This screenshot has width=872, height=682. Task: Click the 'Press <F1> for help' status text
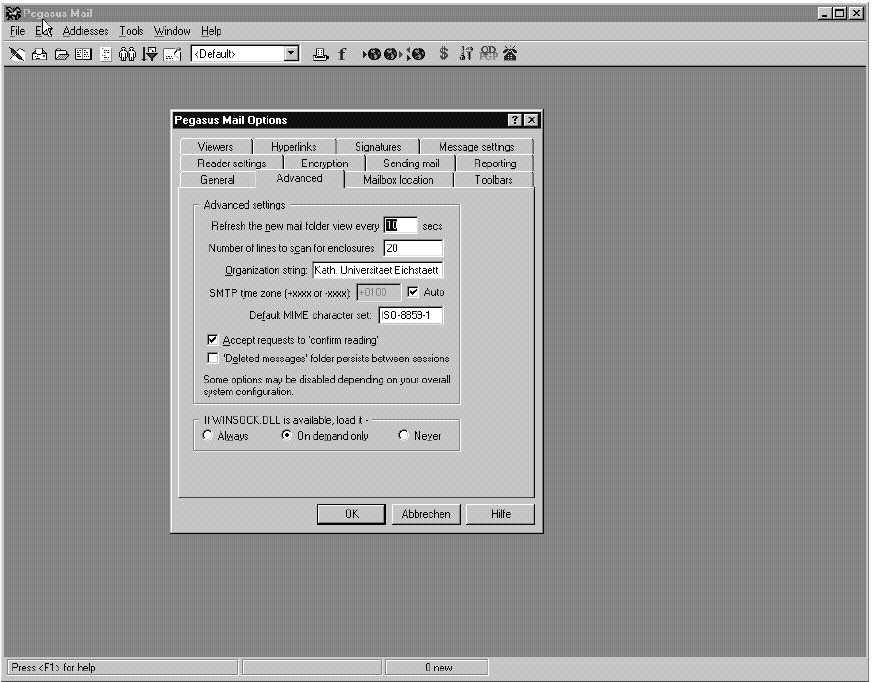[x=53, y=668]
